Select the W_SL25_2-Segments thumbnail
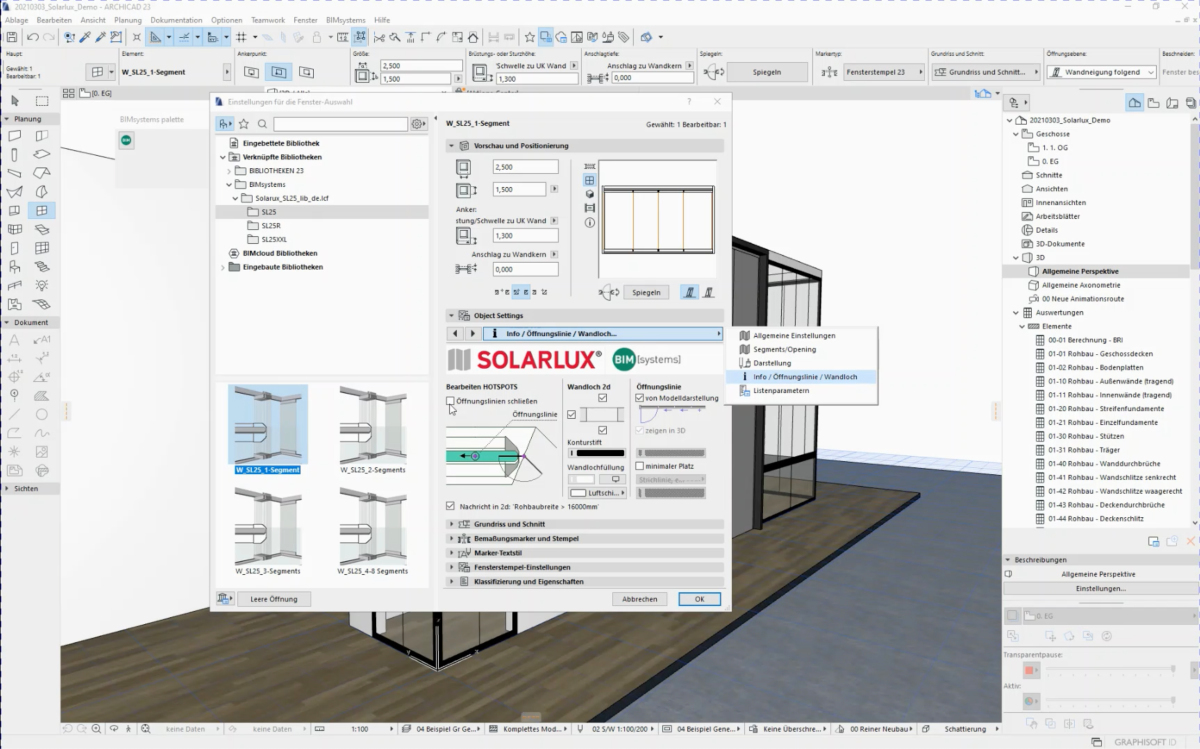 (x=373, y=430)
